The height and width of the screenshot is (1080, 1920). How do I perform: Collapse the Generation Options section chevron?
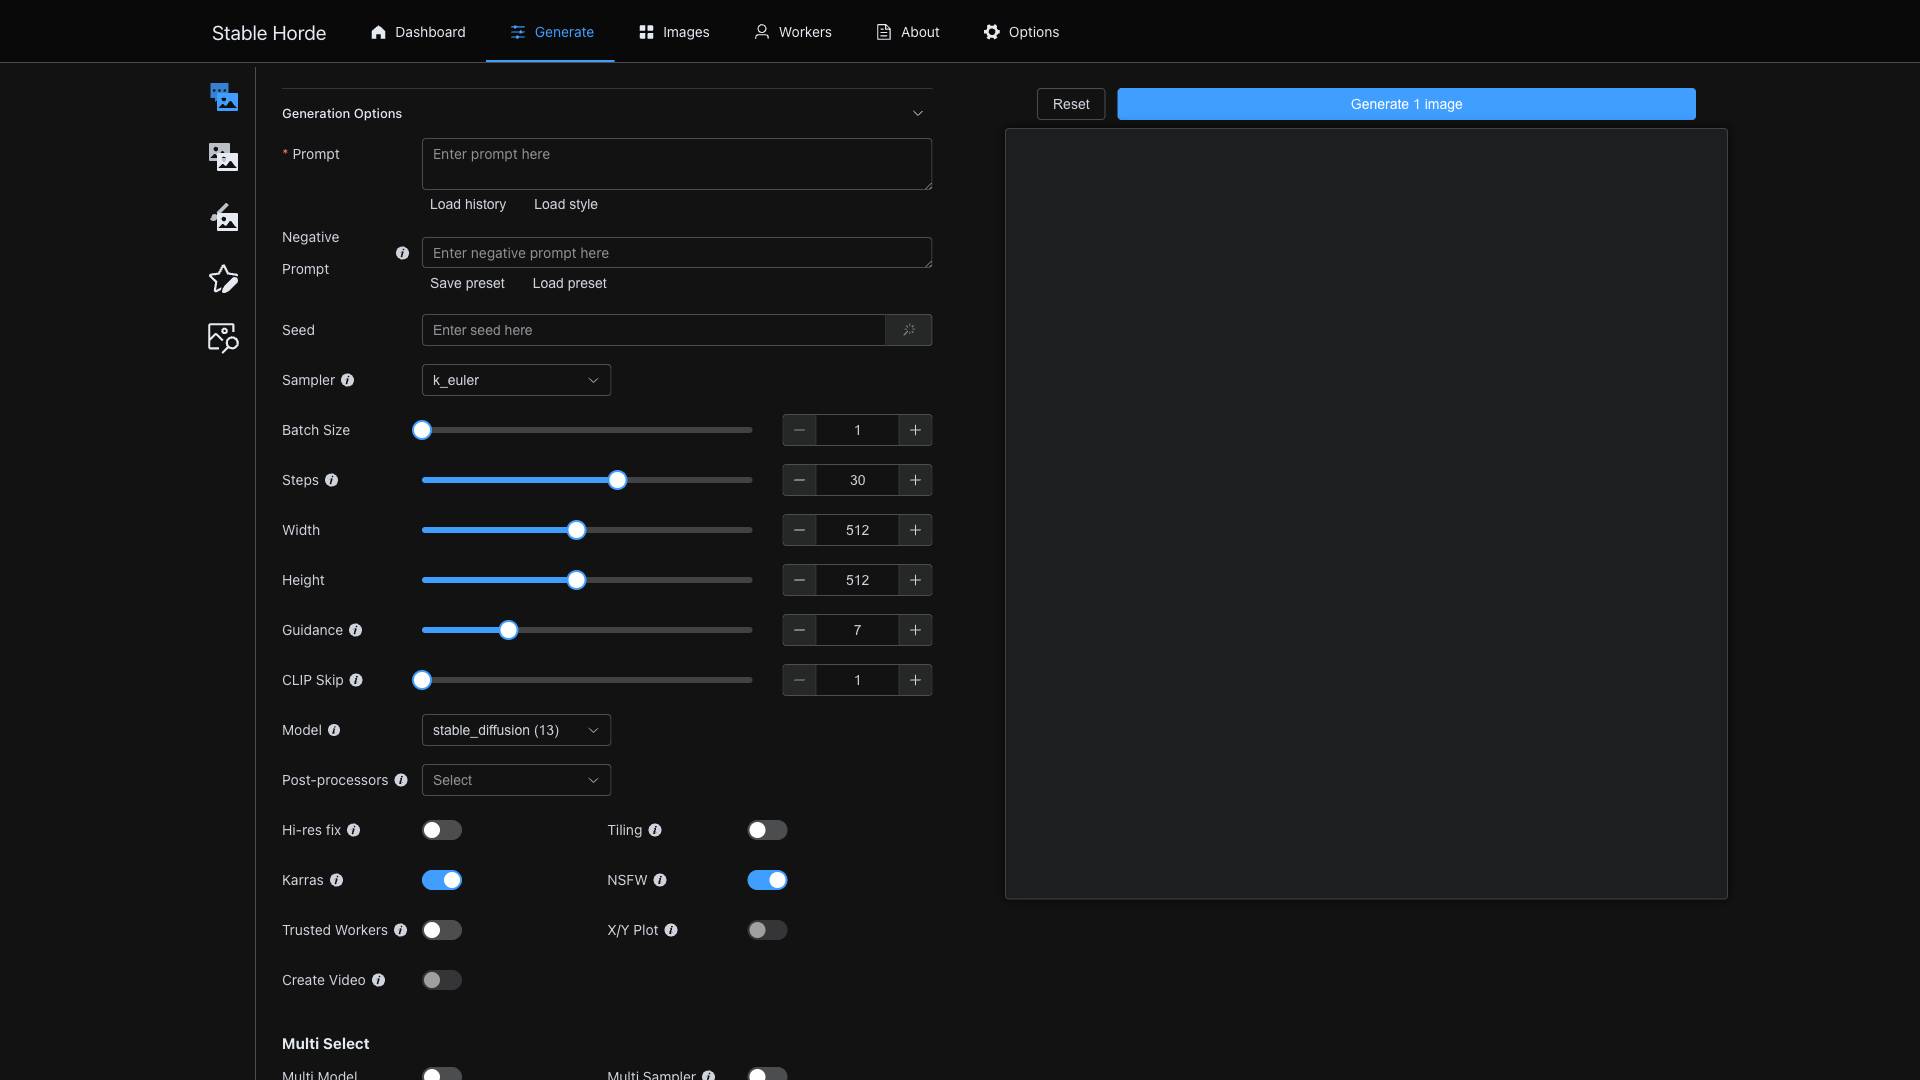917,113
